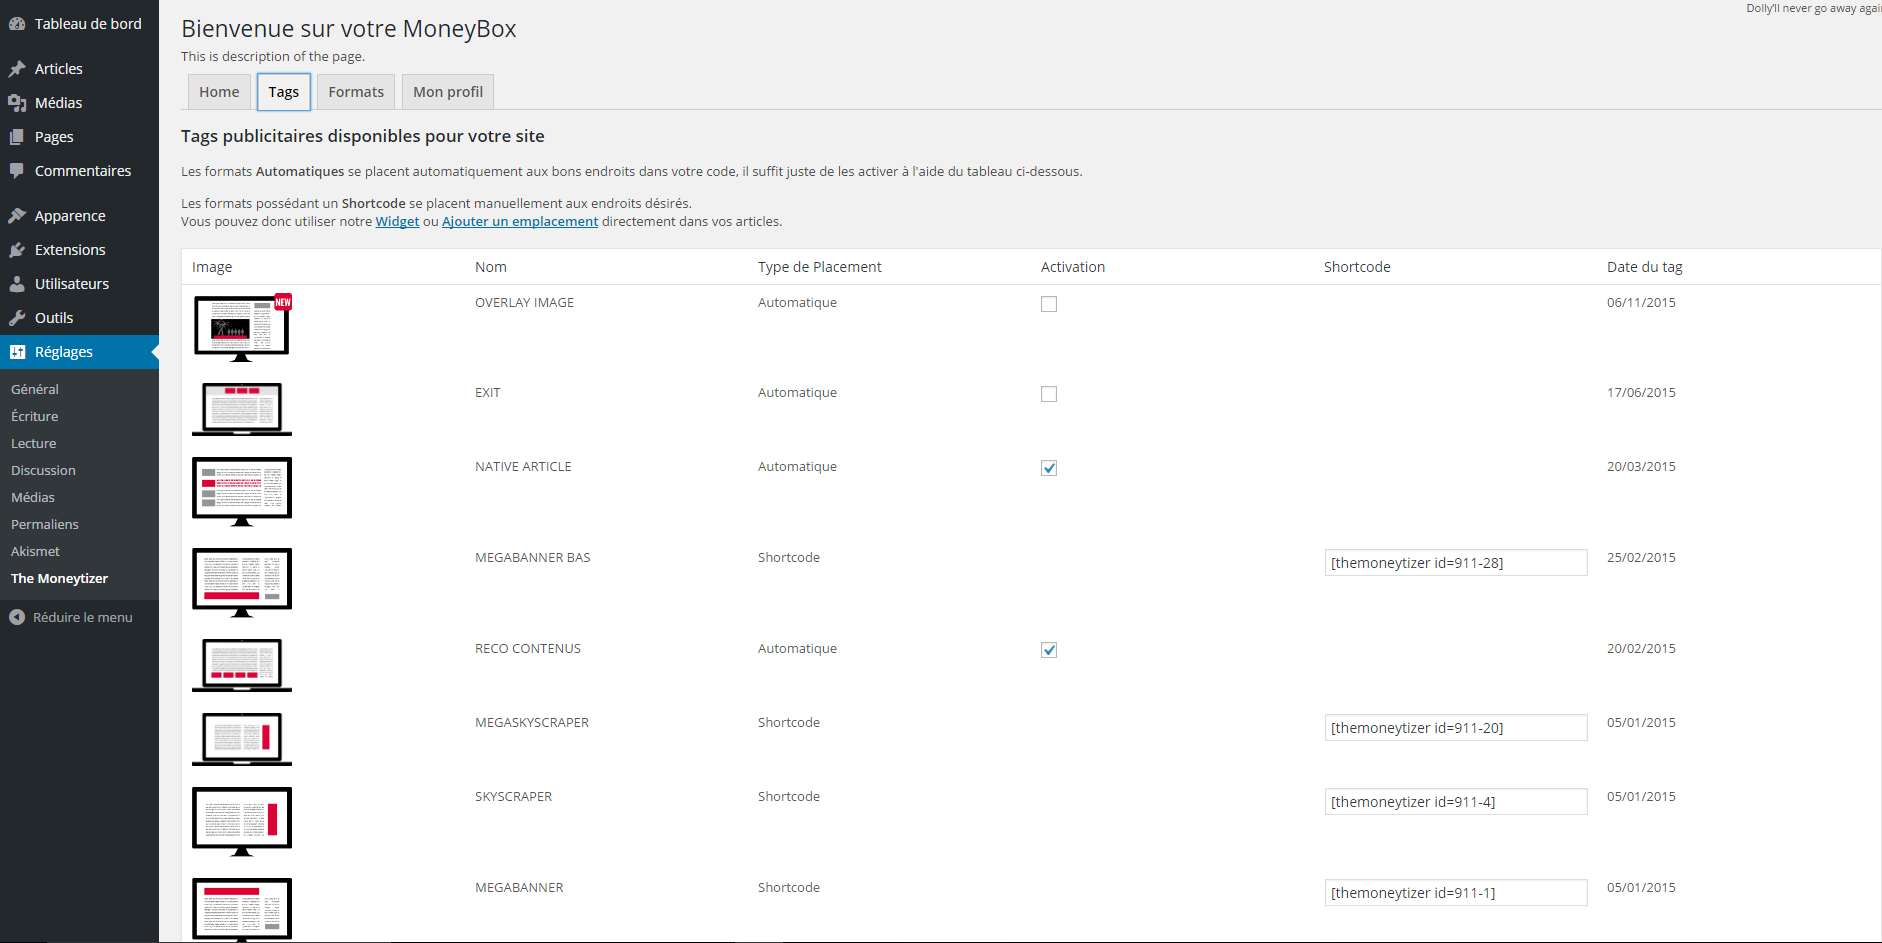Open the Médias sidebar icon
This screenshot has height=943, width=1882.
17,103
